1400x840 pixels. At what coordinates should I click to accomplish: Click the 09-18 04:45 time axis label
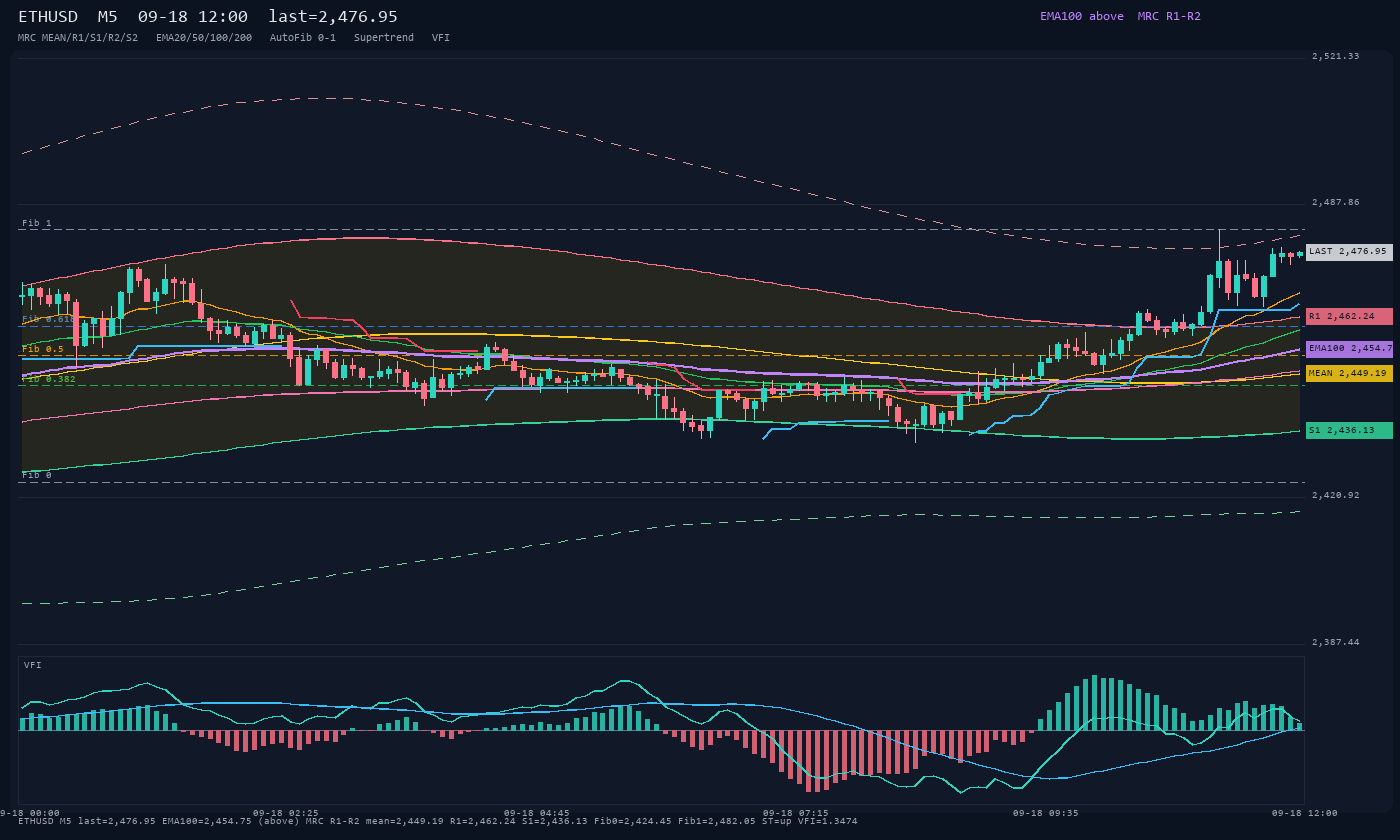(x=537, y=813)
